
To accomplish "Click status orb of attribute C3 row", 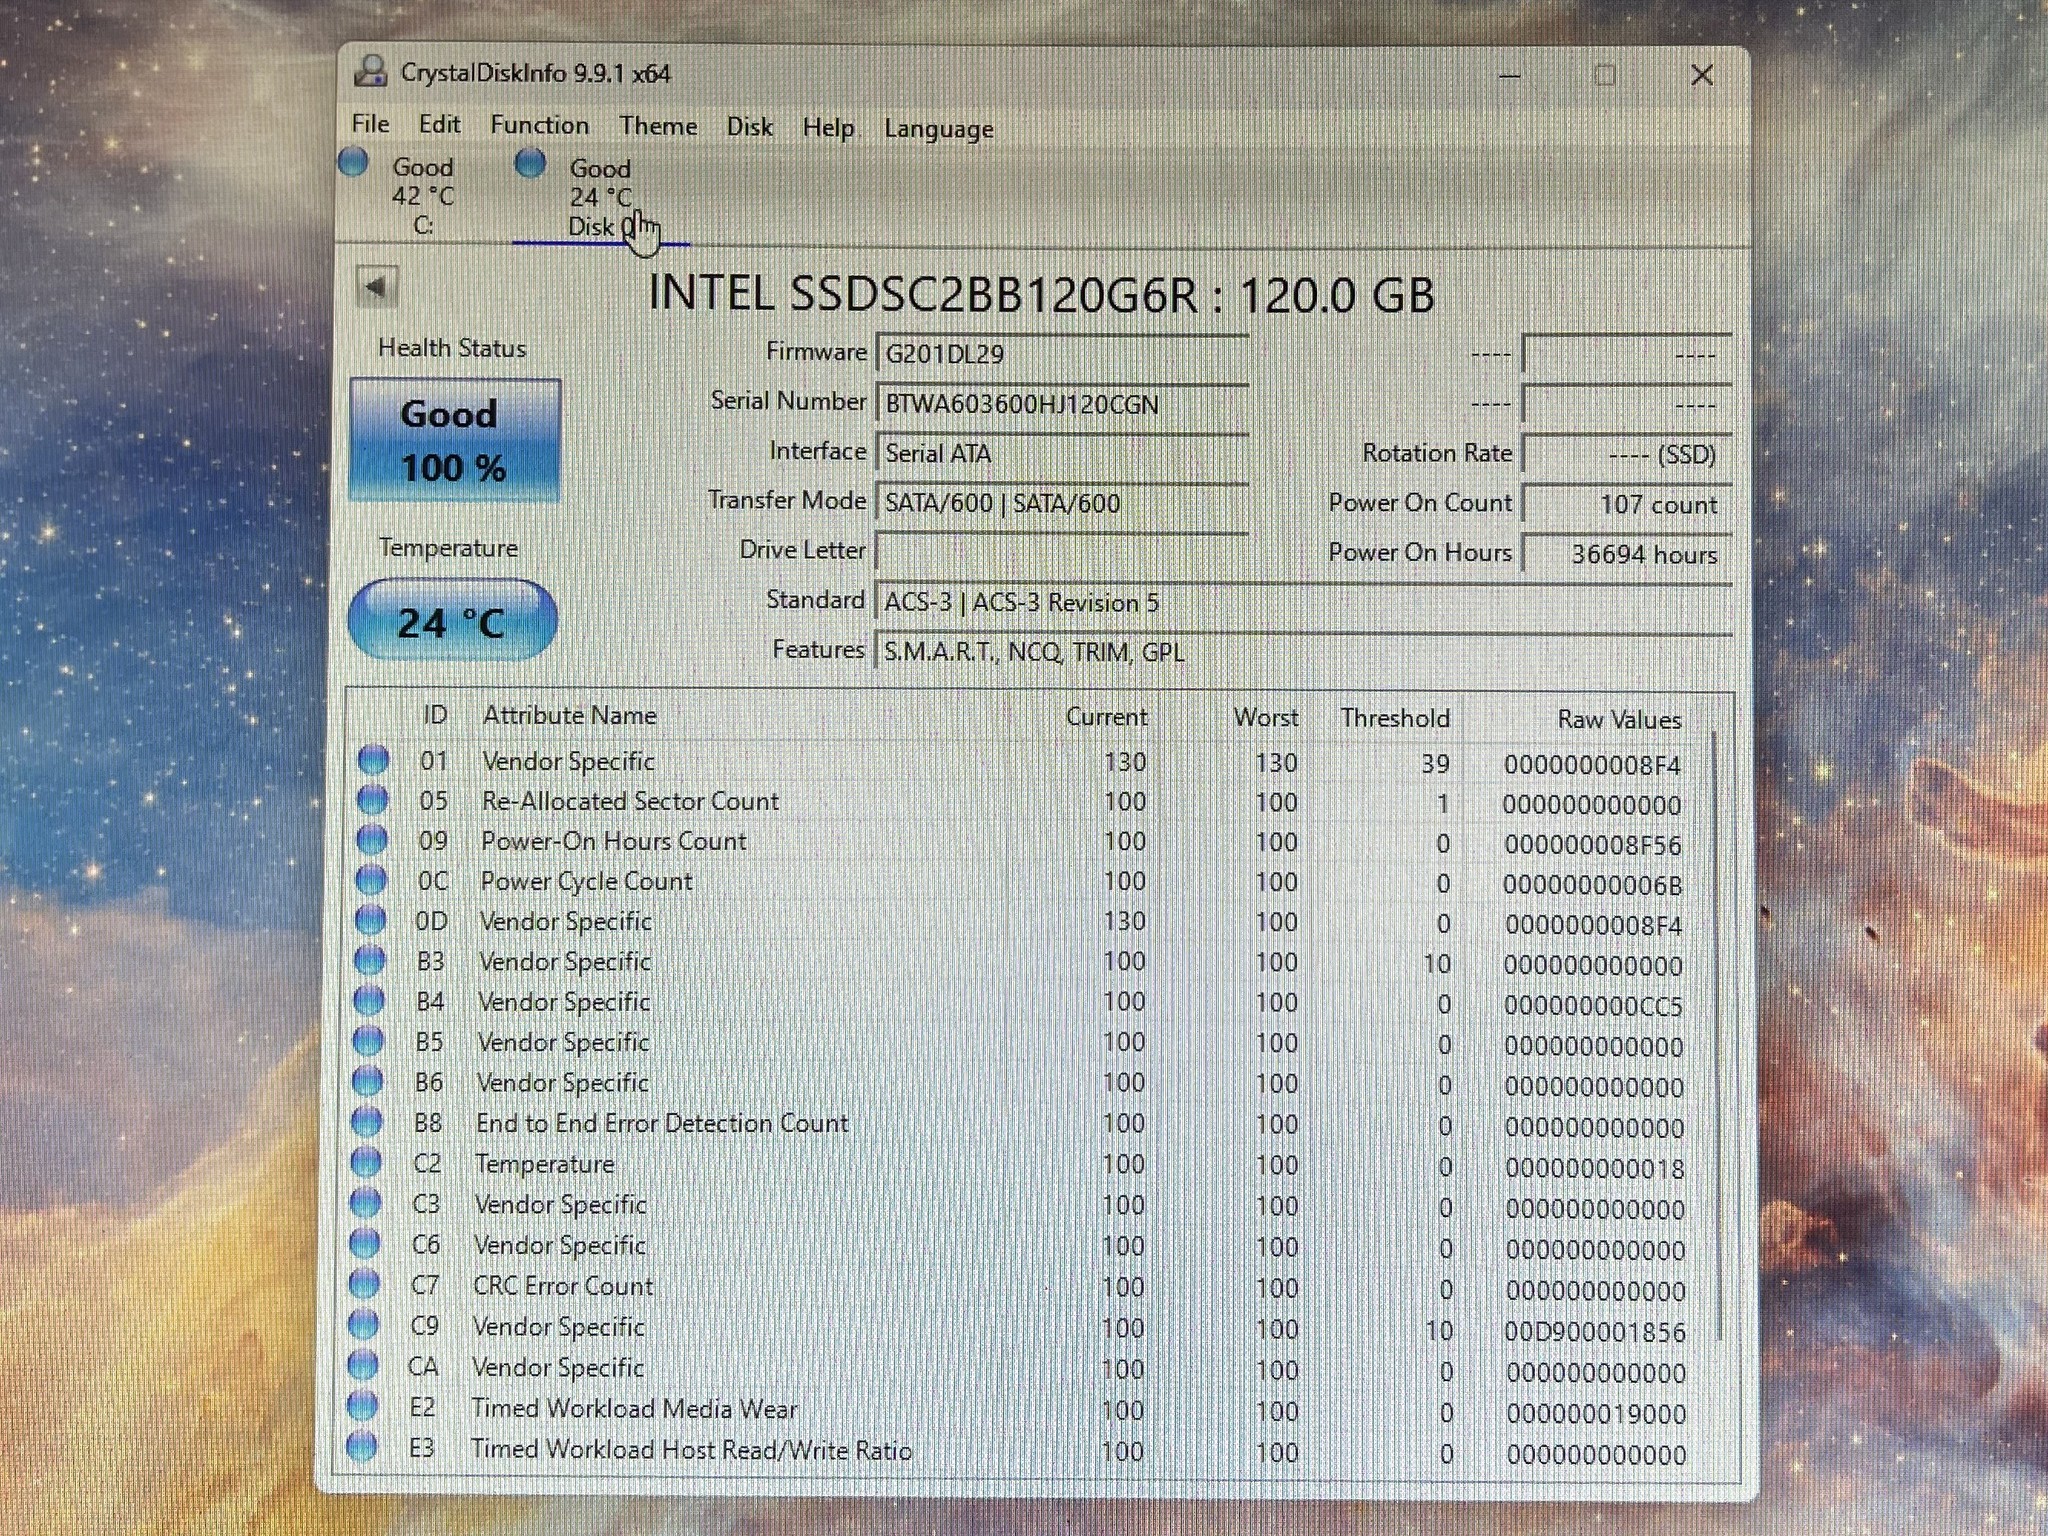I will tap(365, 1203).
